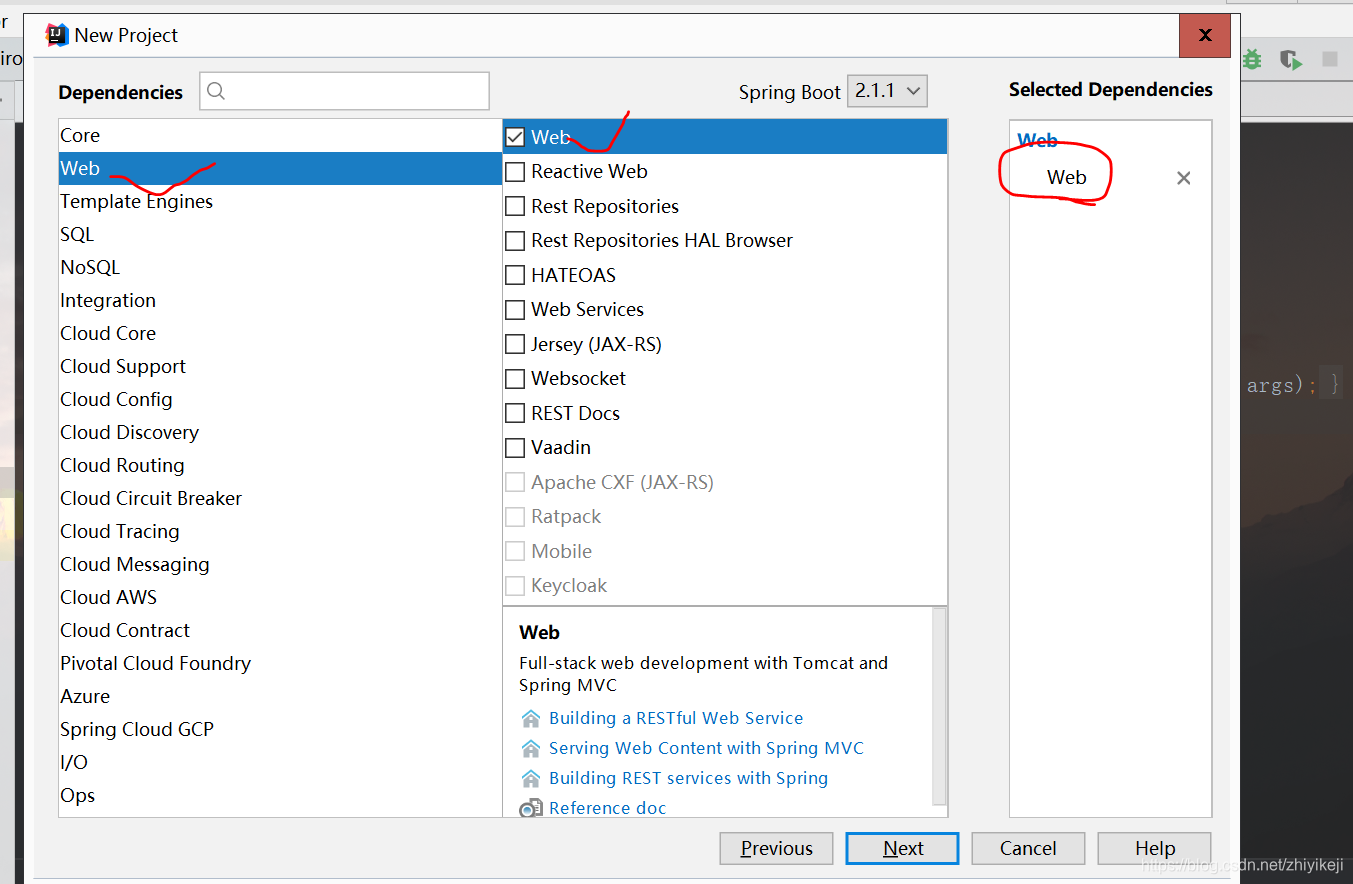Select the Template Engines category
The width and height of the screenshot is (1353, 884).
[280, 201]
